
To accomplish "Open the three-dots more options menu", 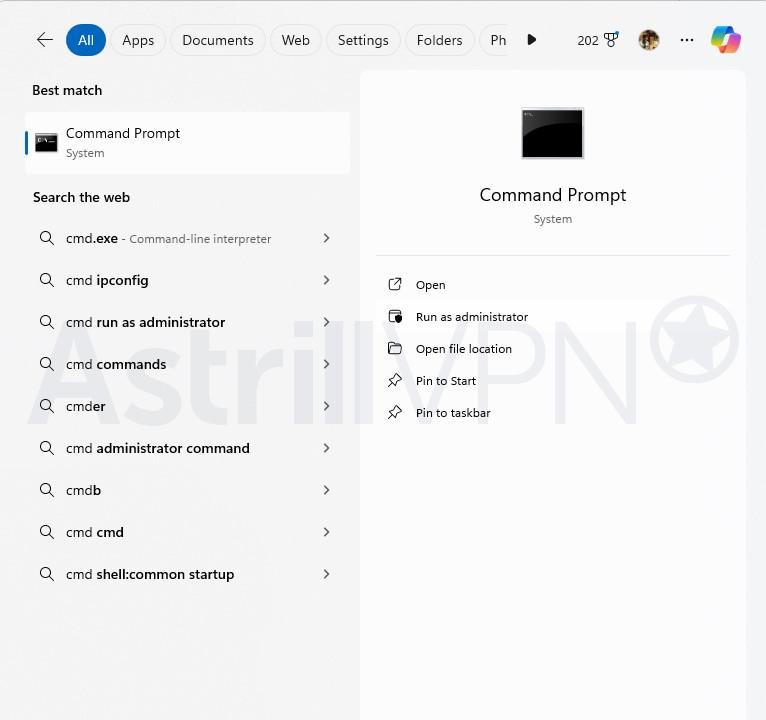I will pyautogui.click(x=686, y=40).
